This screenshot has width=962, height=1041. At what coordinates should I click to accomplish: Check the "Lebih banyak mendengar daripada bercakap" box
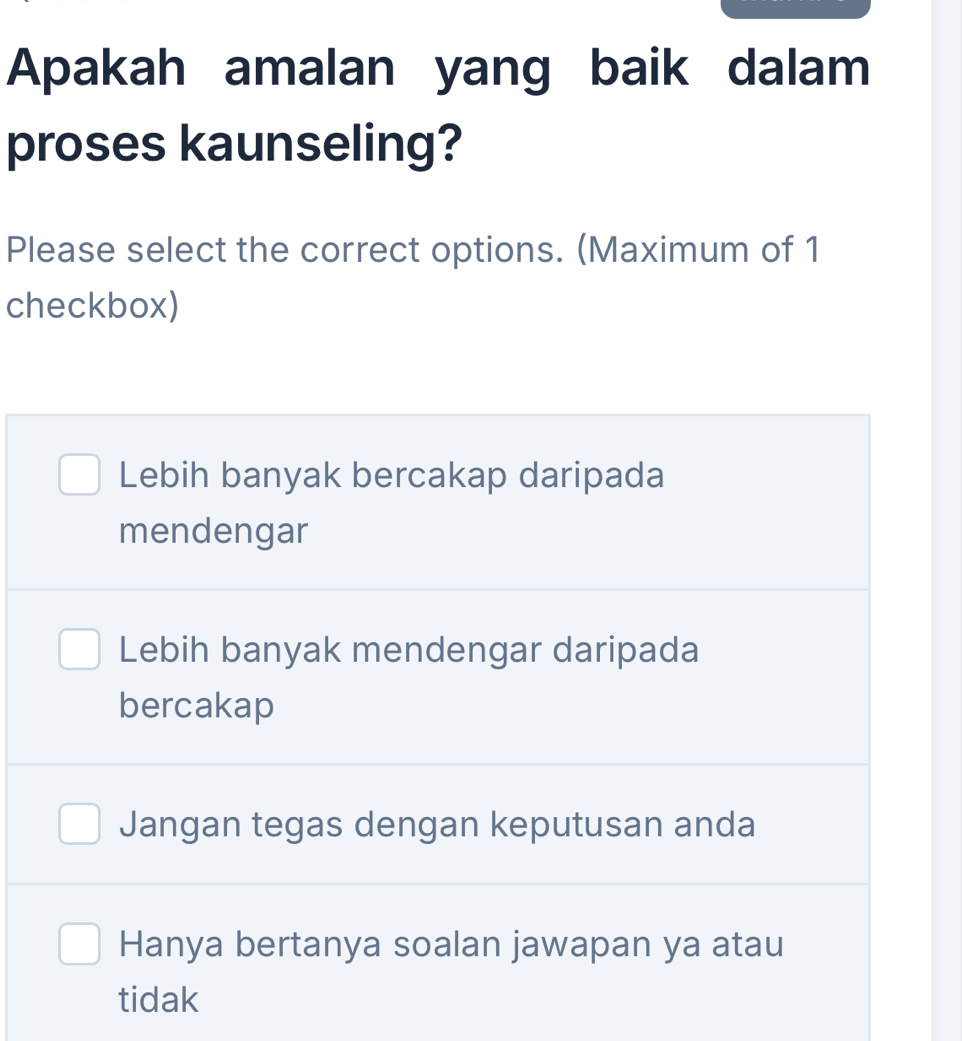(80, 650)
